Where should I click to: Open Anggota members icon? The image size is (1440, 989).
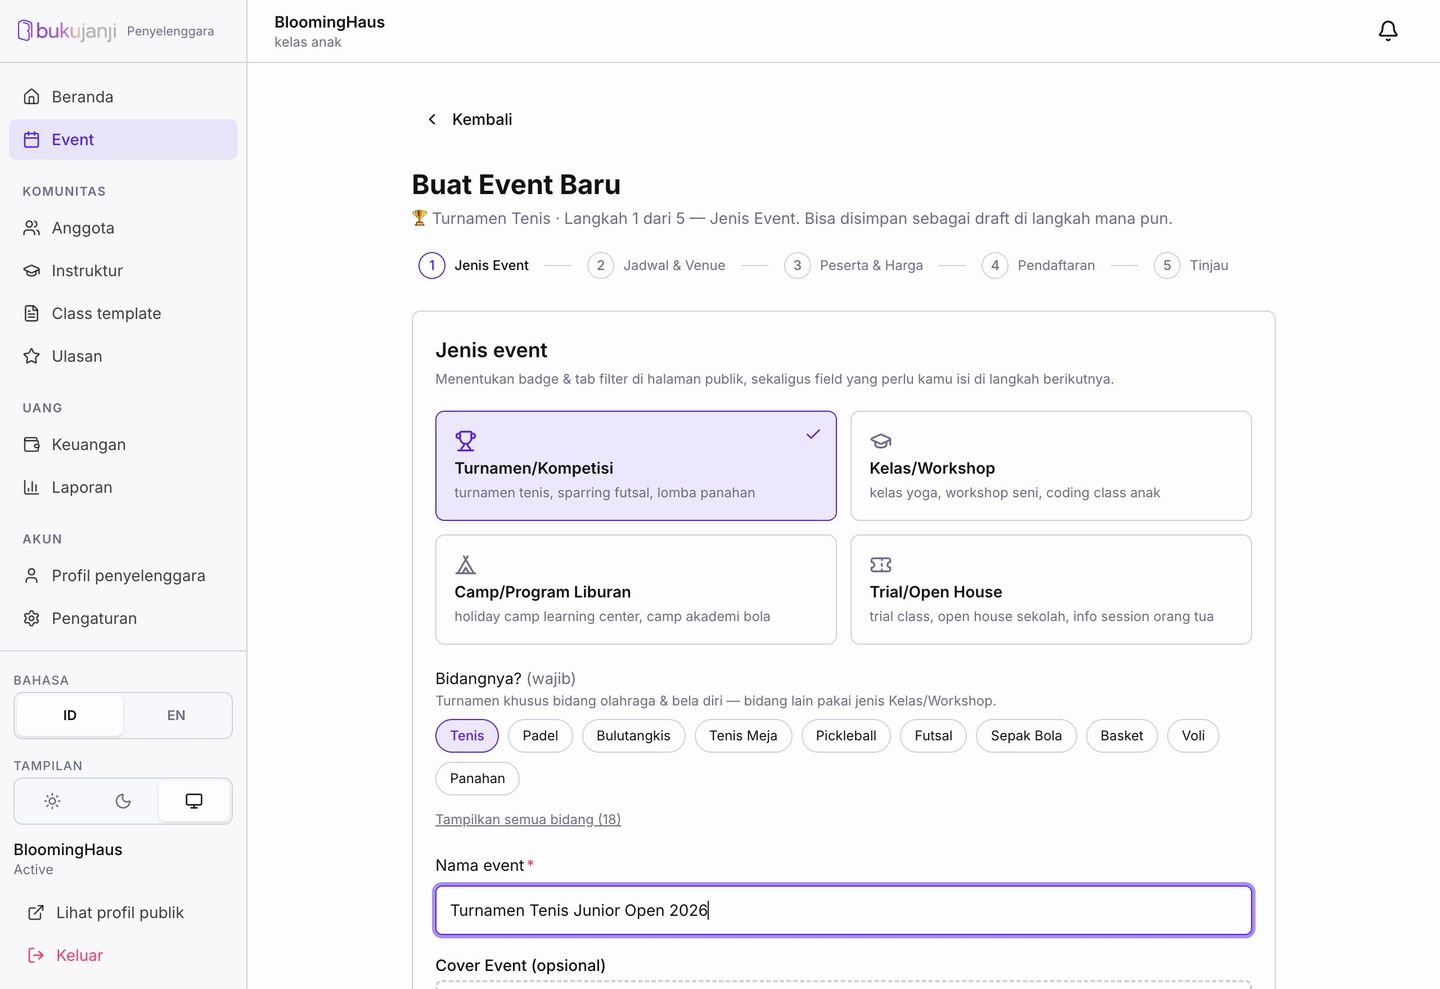(x=32, y=228)
